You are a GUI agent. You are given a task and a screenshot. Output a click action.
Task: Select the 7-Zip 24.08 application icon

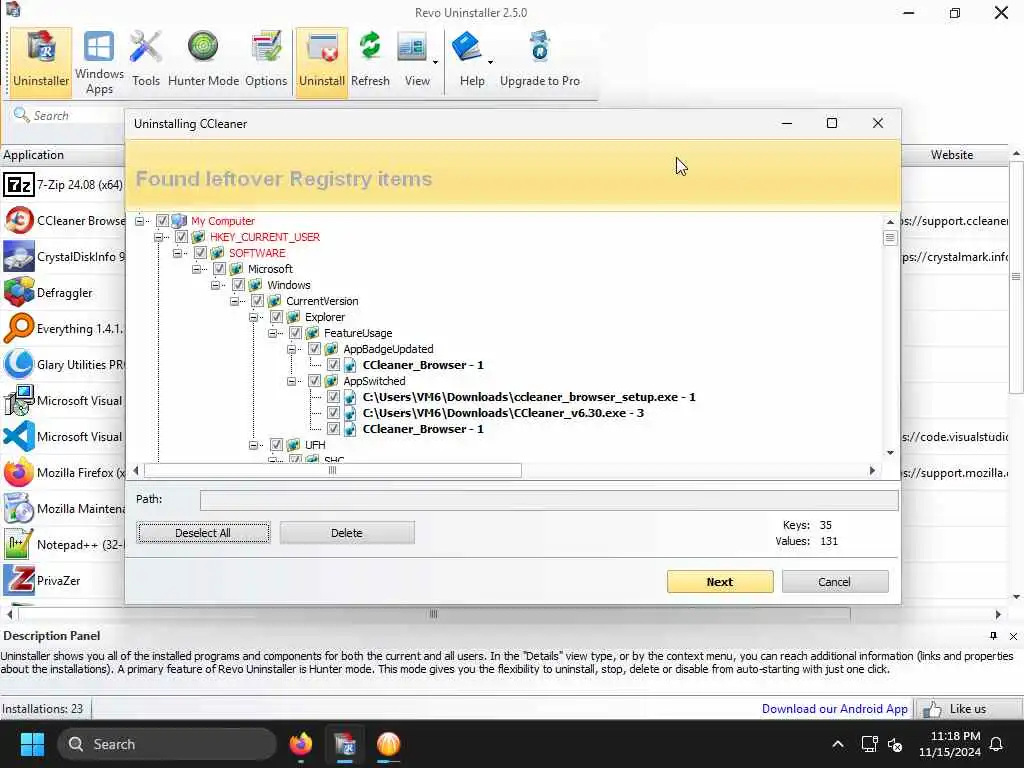[x=18, y=185]
